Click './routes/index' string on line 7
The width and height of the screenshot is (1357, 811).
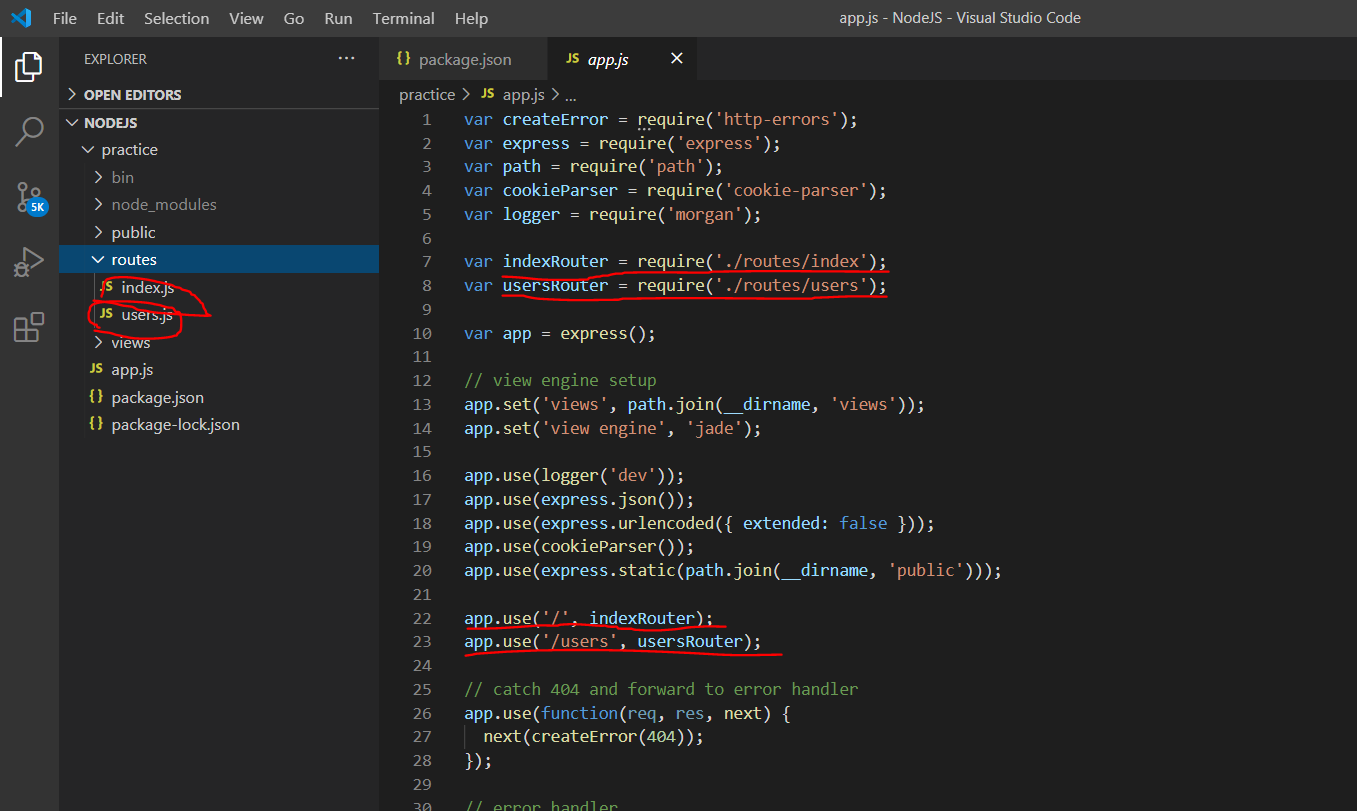tap(791, 262)
